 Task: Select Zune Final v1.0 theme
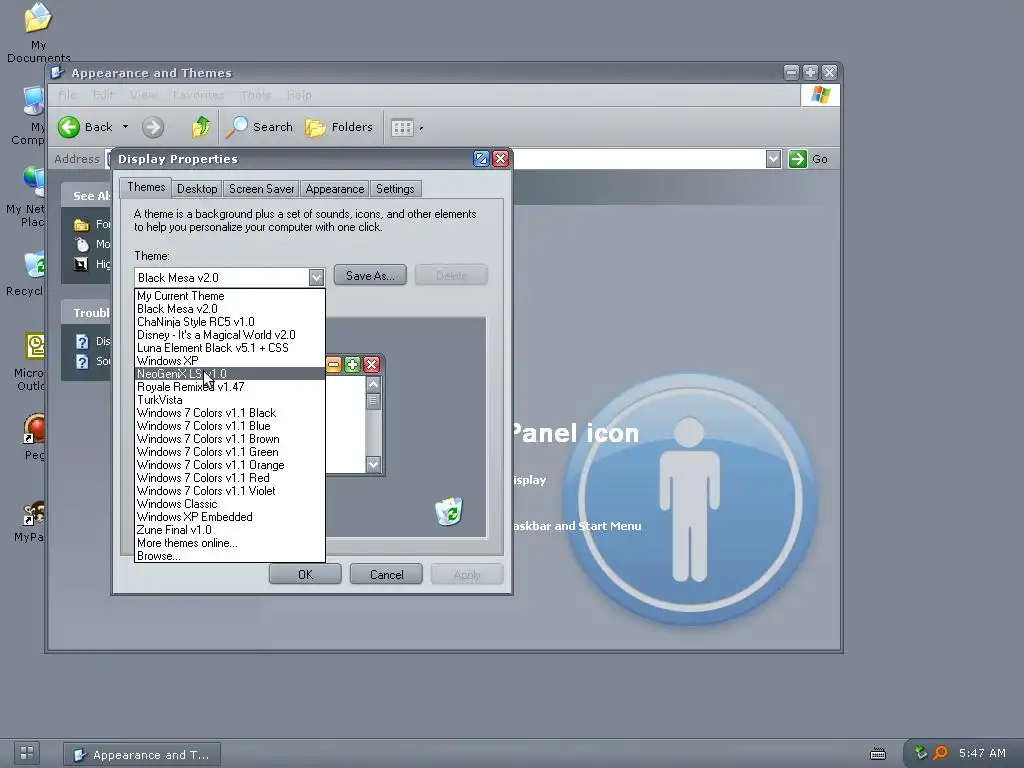click(230, 530)
